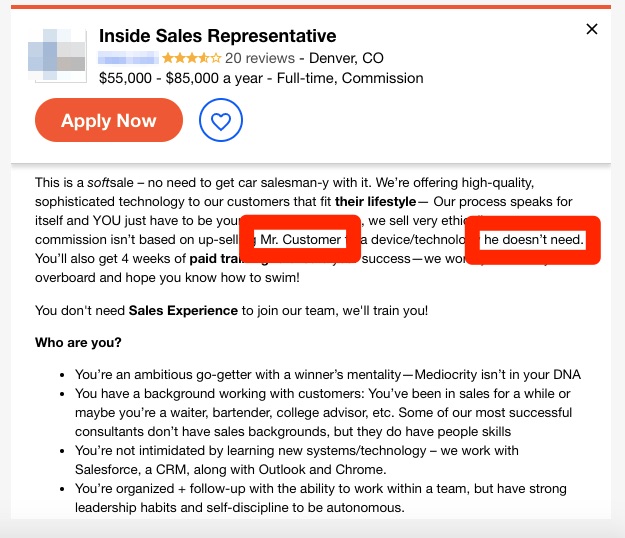Click the Apply Now button
Screen dimensions: 625x538
109,120
